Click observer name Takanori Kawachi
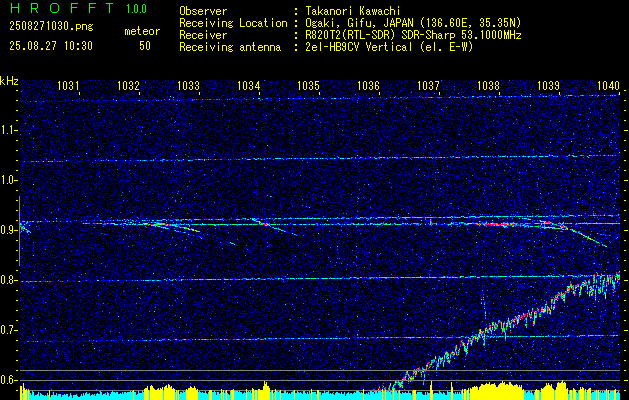This screenshot has width=629, height=400. coord(353,11)
